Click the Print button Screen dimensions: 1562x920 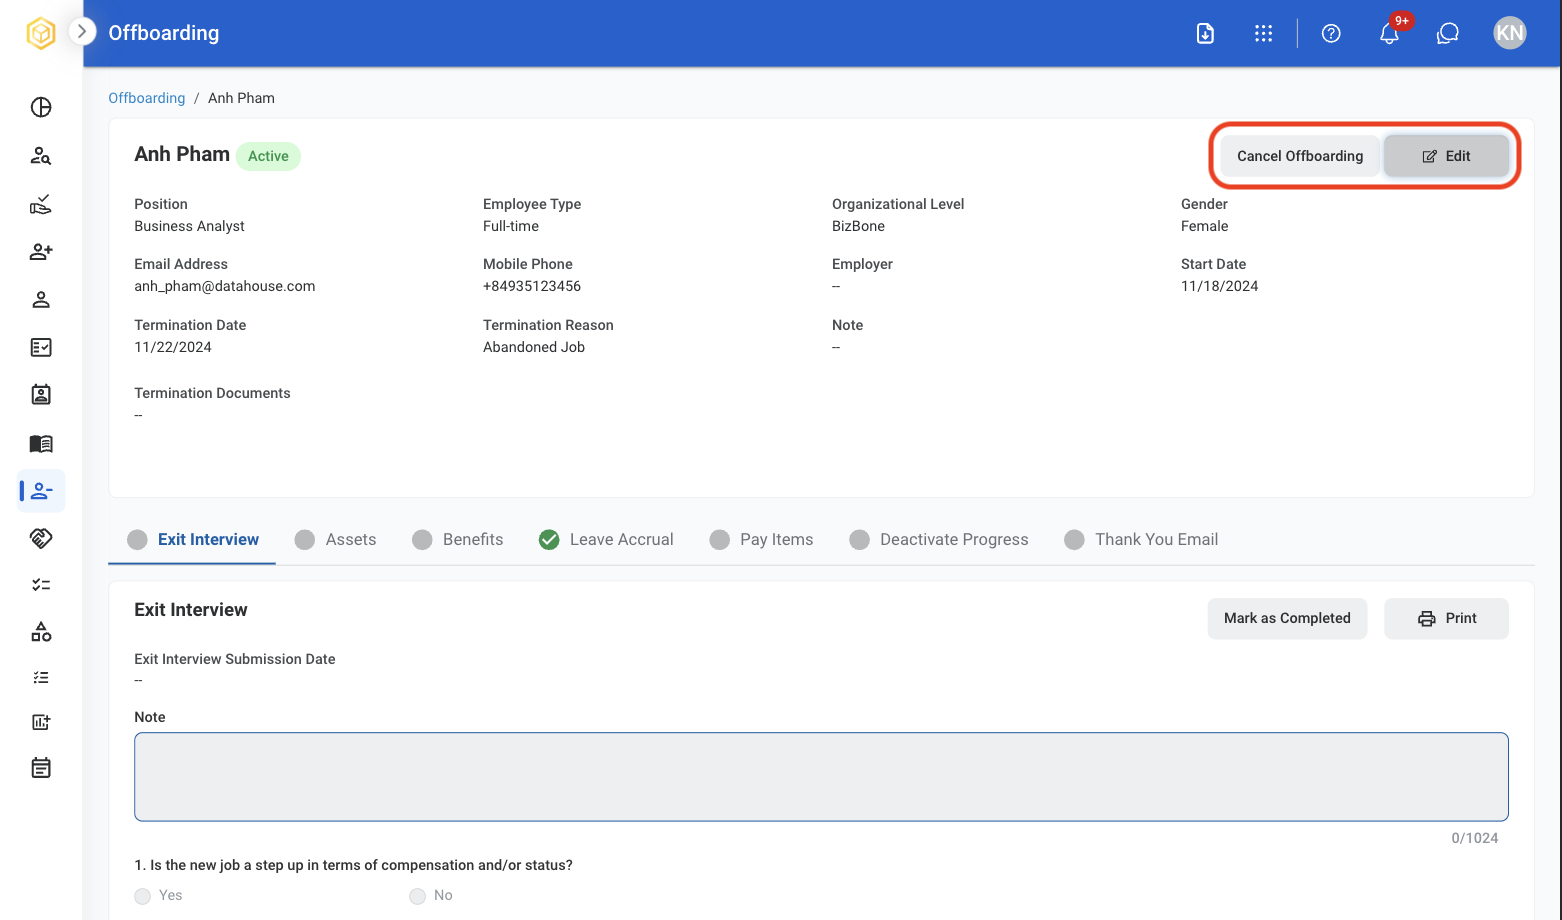[1446, 618]
